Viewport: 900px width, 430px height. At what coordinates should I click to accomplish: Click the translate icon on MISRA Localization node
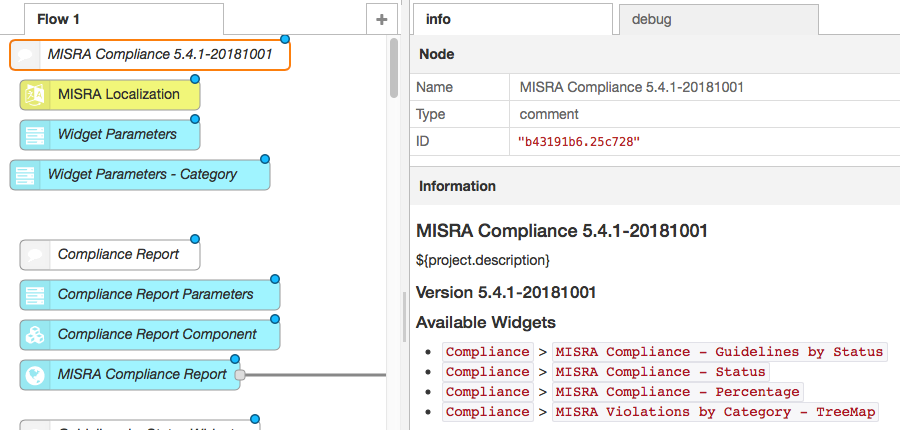35,95
